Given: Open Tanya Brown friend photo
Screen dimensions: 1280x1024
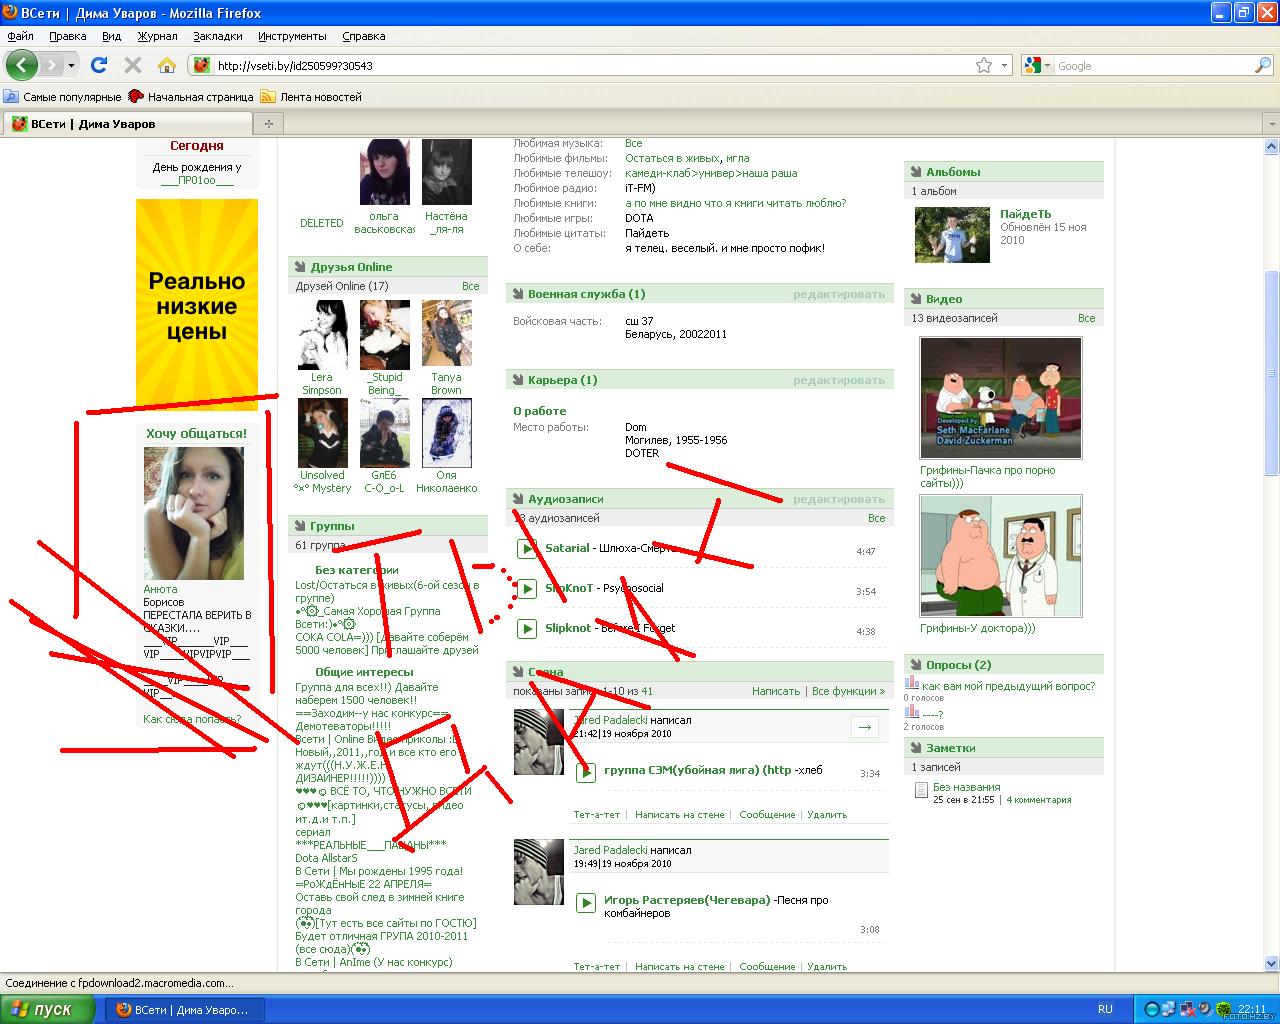Looking at the screenshot, I should (x=446, y=335).
